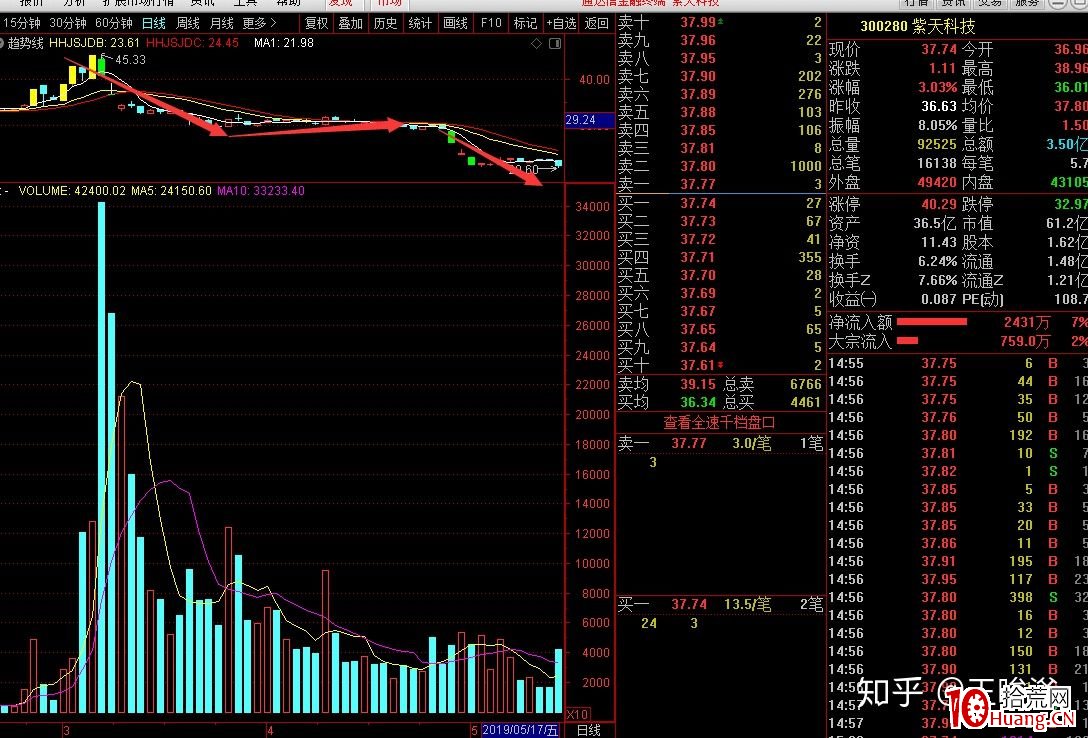The image size is (1088, 738).
Task: Click the red 净流入额 bar
Action: coord(932,322)
